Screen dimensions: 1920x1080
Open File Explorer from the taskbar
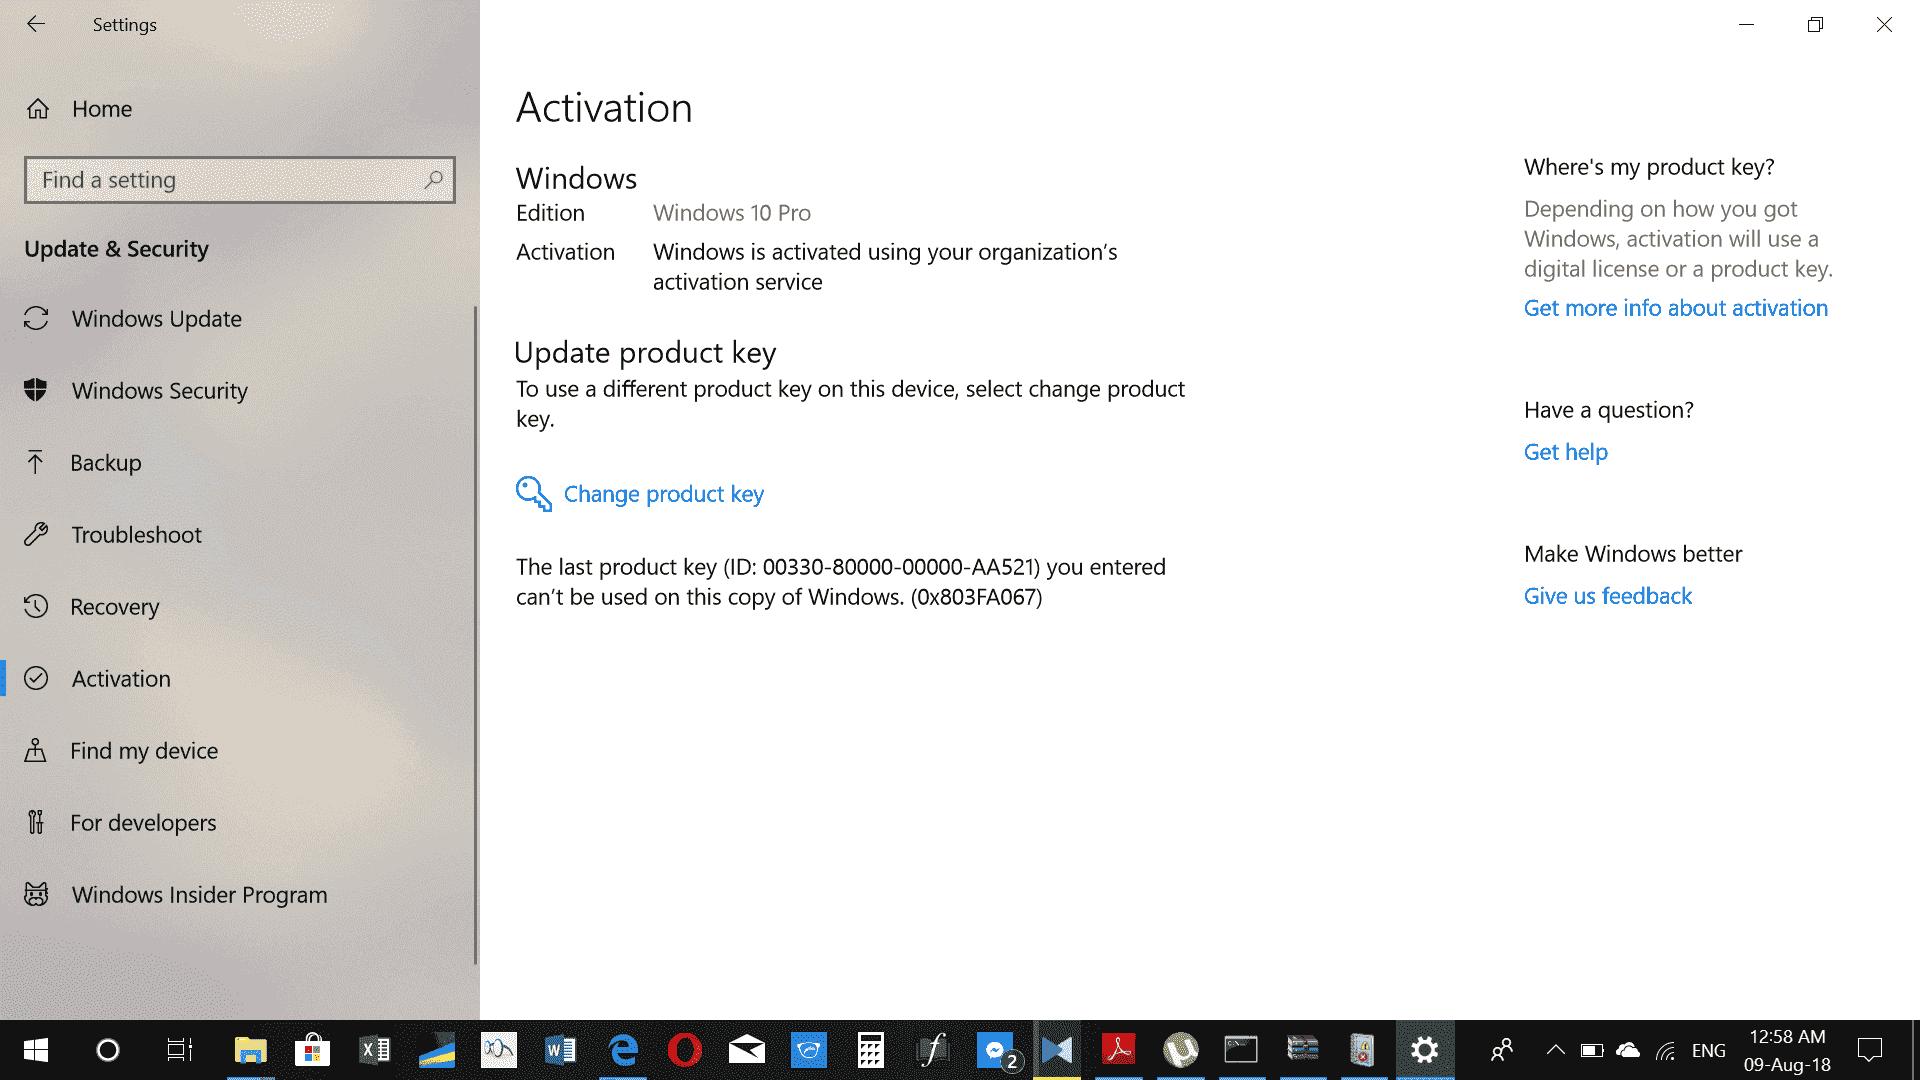point(250,1050)
